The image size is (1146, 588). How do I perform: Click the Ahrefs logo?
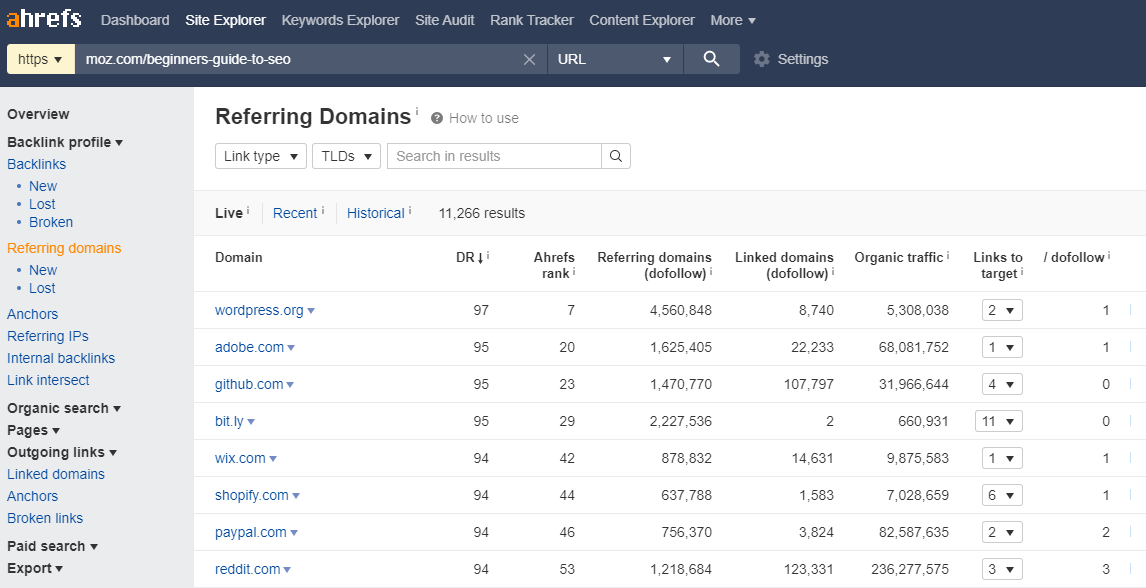click(x=44, y=18)
